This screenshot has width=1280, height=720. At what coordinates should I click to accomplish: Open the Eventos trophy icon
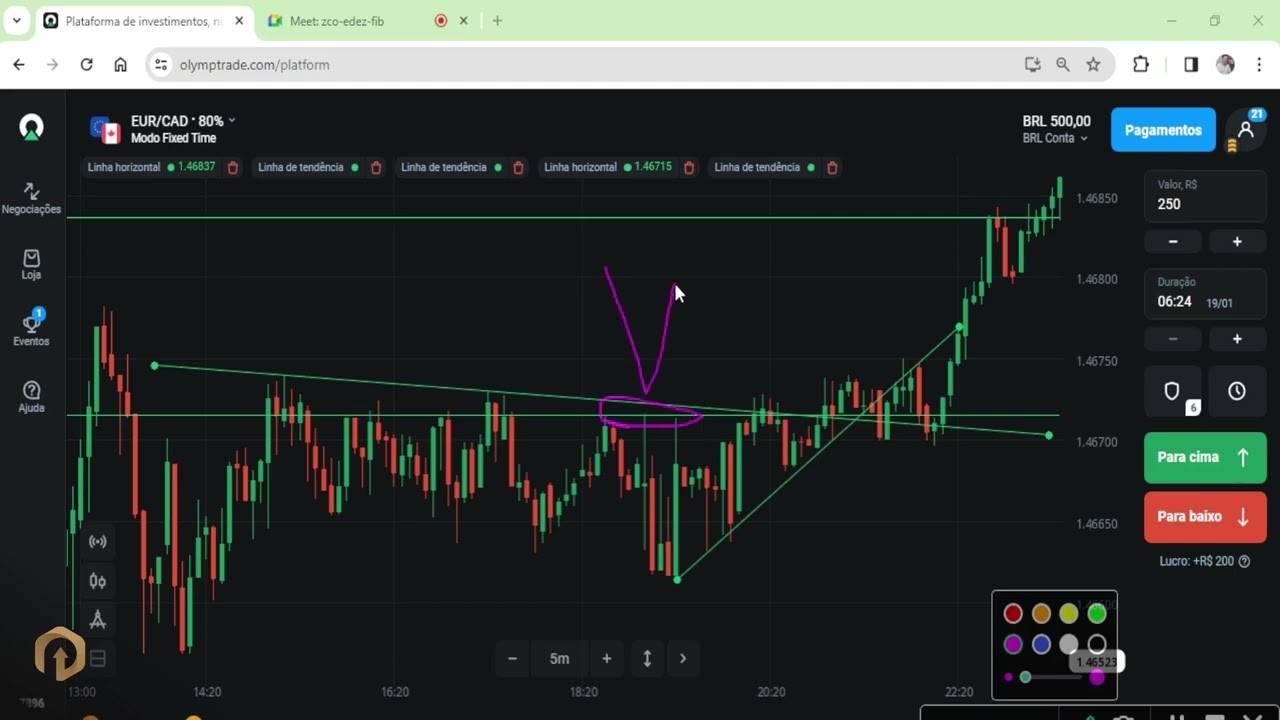[31, 328]
